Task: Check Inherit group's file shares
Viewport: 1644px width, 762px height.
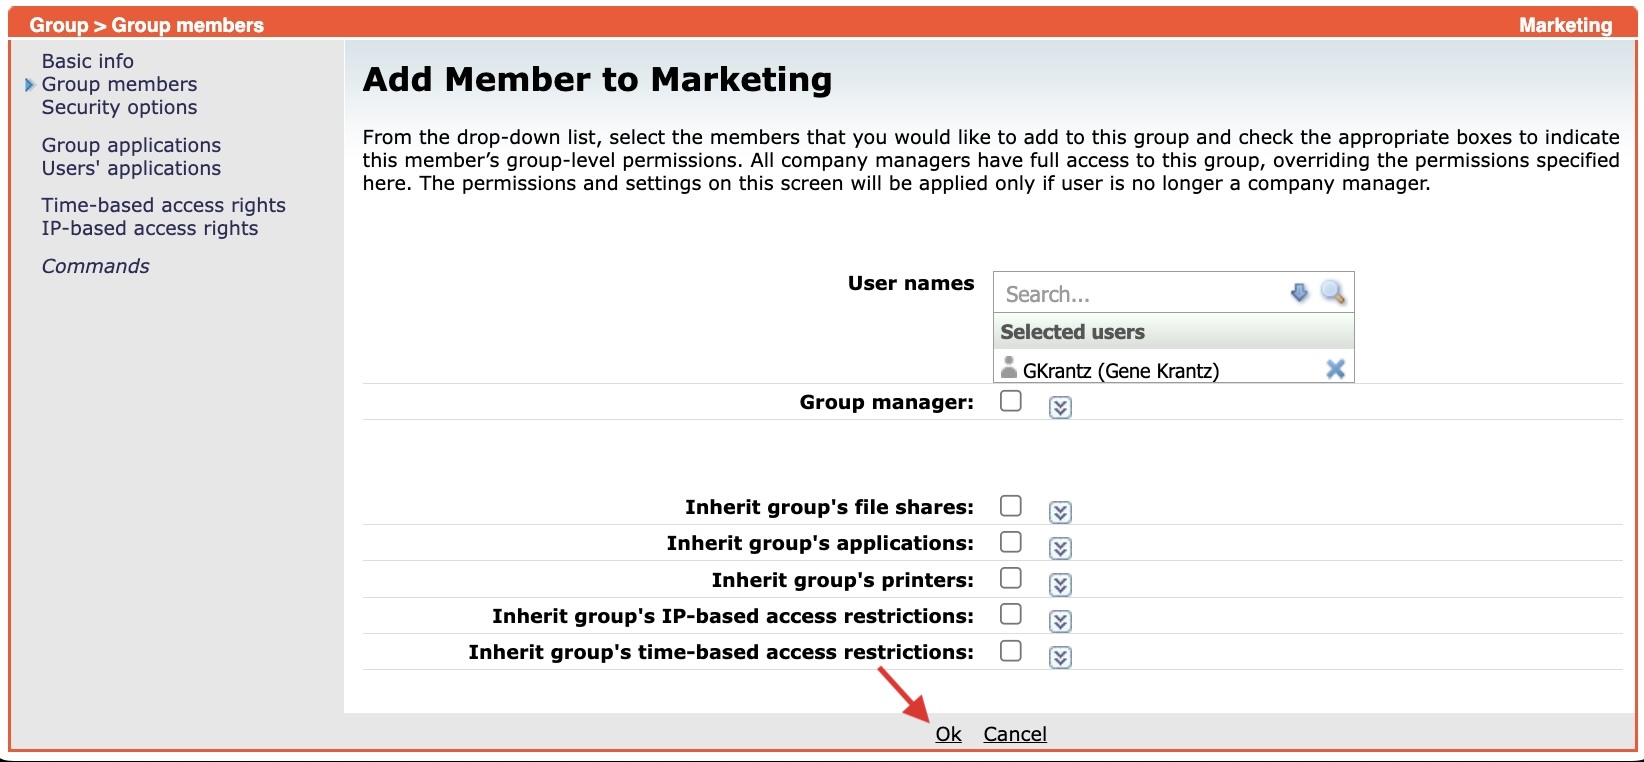Action: (x=1011, y=506)
